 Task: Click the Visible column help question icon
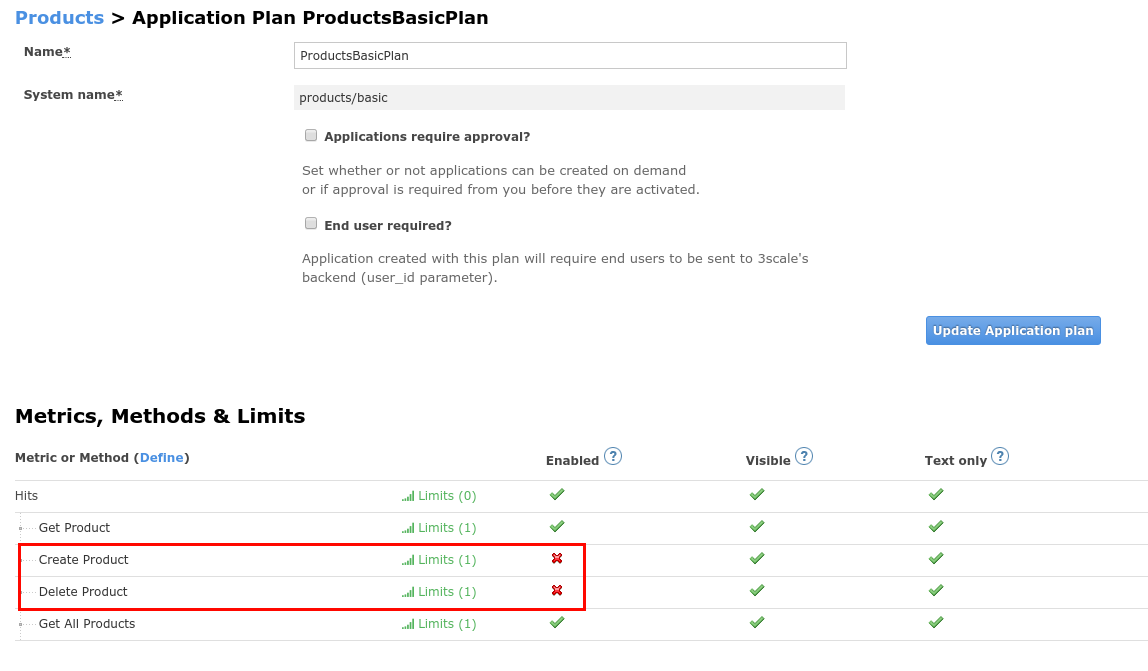coord(803,456)
